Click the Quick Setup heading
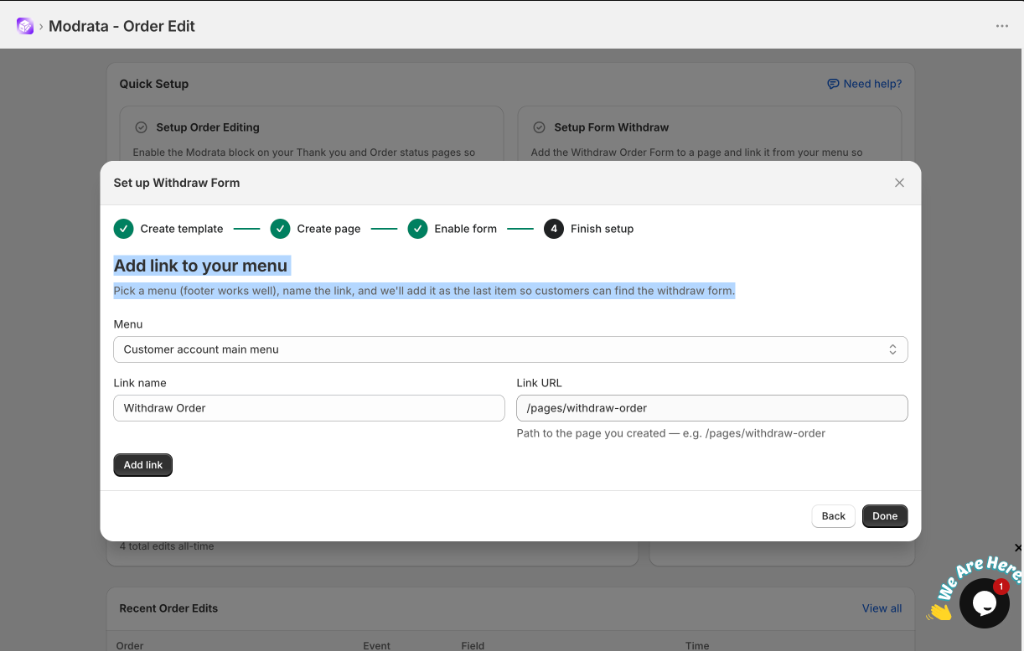The height and width of the screenshot is (651, 1024). [154, 84]
